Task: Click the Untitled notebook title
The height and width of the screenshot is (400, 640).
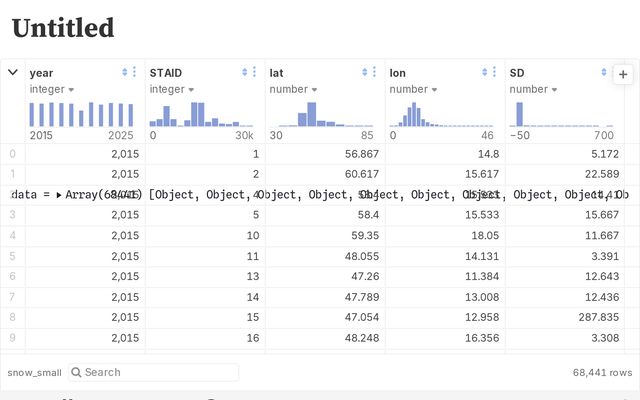Action: [x=63, y=28]
